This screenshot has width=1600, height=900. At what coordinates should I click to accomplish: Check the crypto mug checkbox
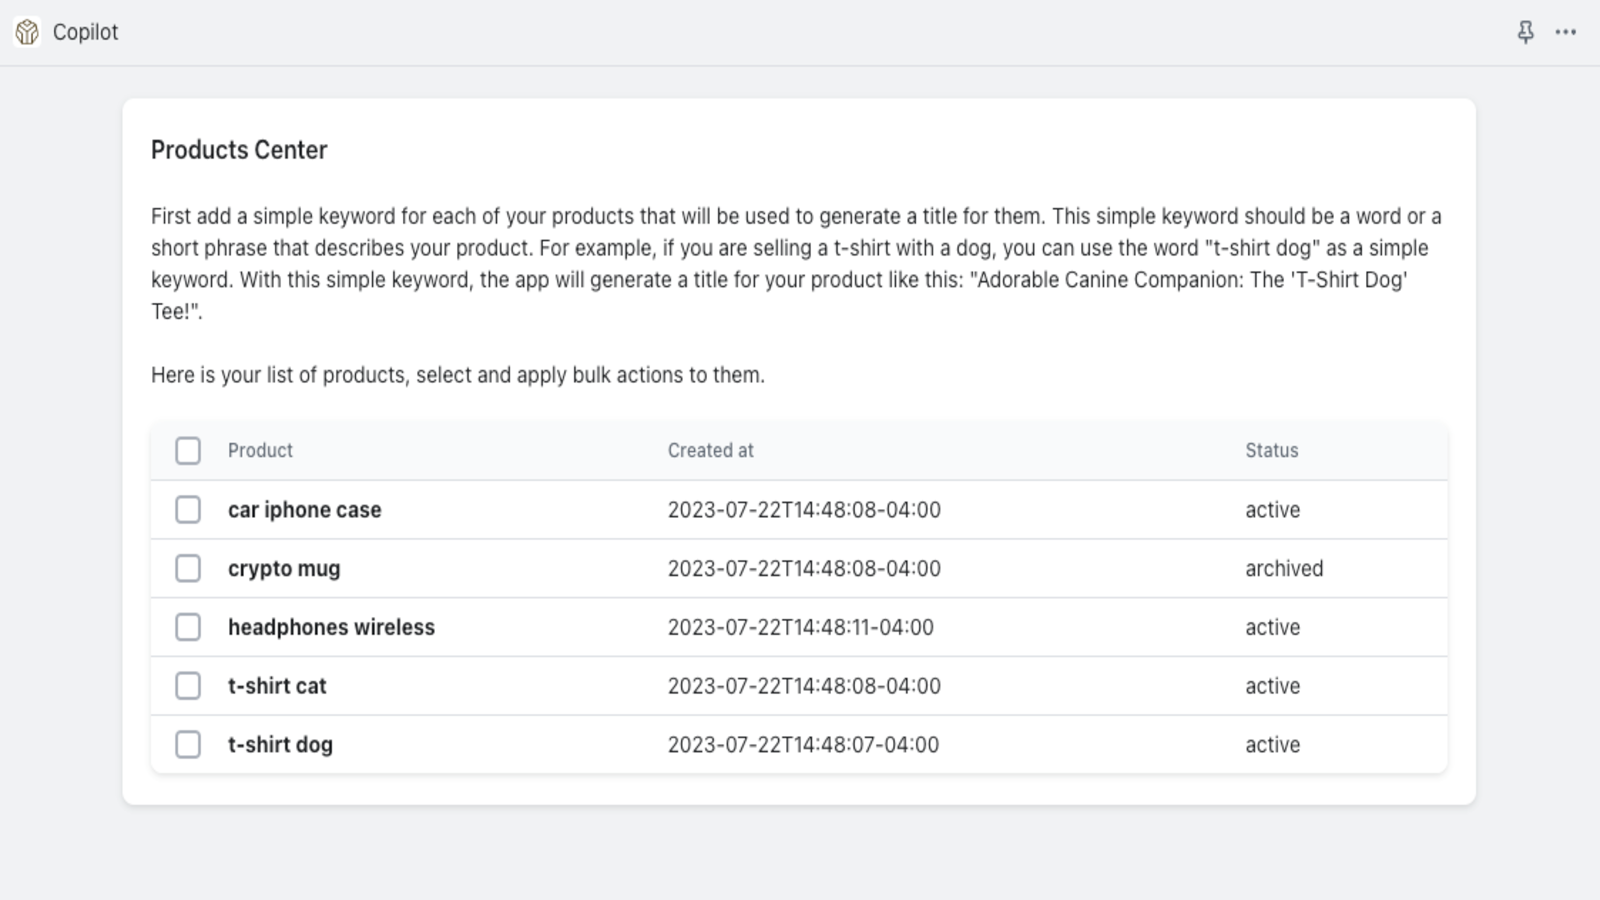point(188,569)
